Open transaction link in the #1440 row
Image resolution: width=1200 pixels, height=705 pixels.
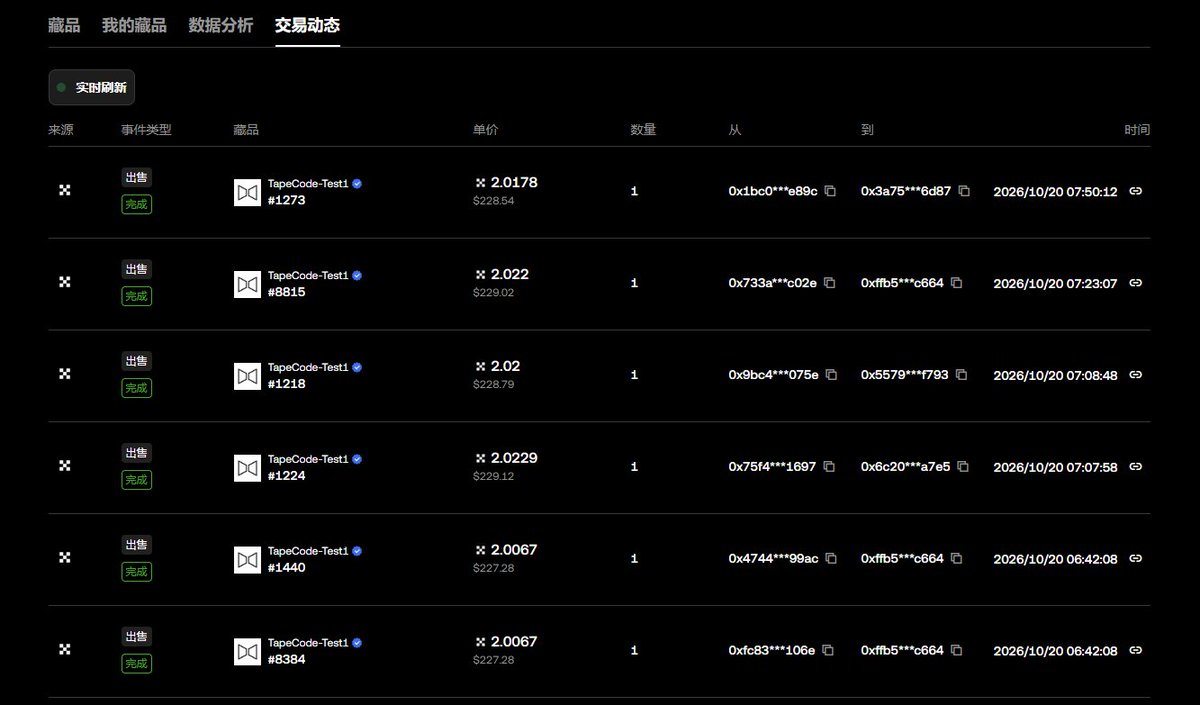(1136, 559)
